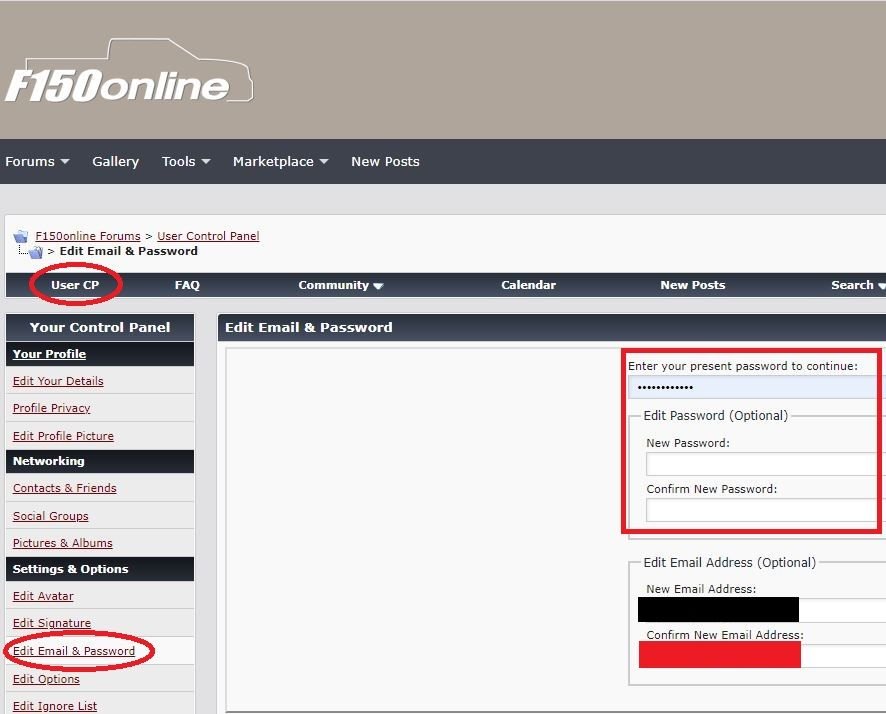Click the F150online logo
The height and width of the screenshot is (714, 886).
pos(128,75)
